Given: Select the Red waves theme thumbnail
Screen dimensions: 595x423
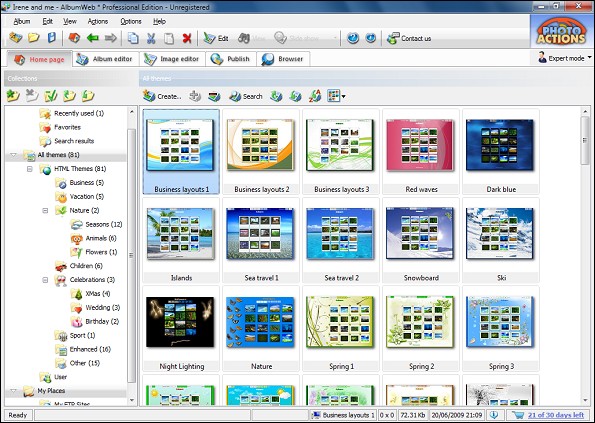Looking at the screenshot, I should click(421, 151).
